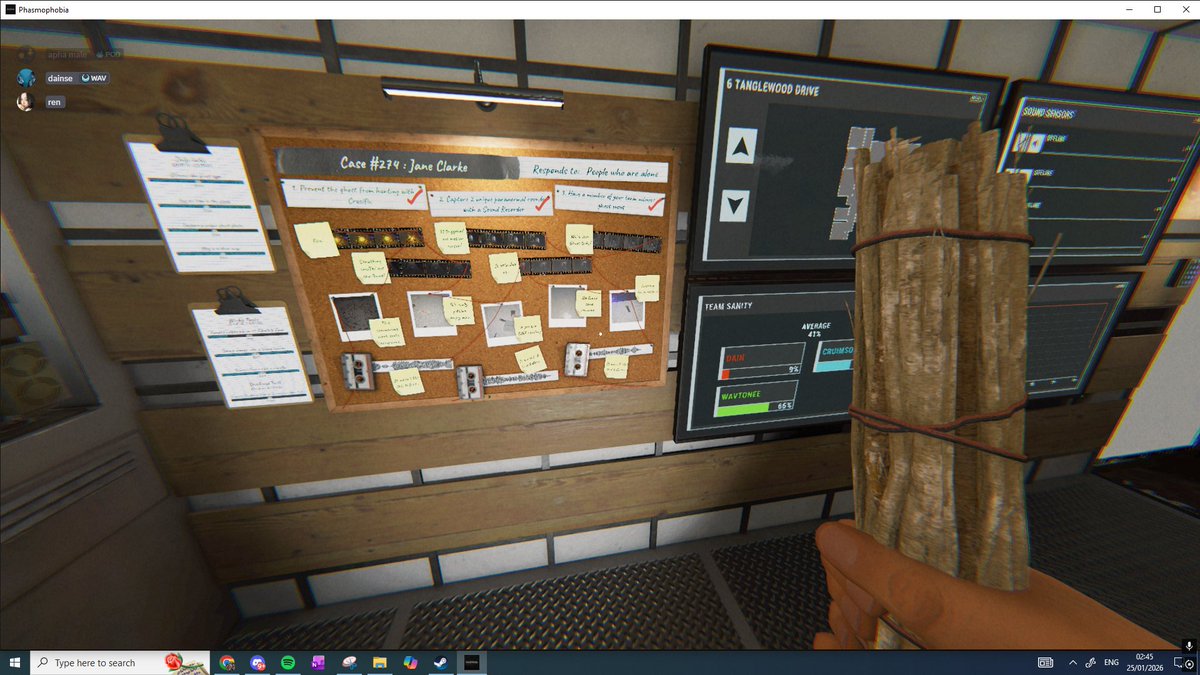Screen dimensions: 1200x675
Task: Select the Phasmophobia taskbar icon
Action: coord(470,662)
